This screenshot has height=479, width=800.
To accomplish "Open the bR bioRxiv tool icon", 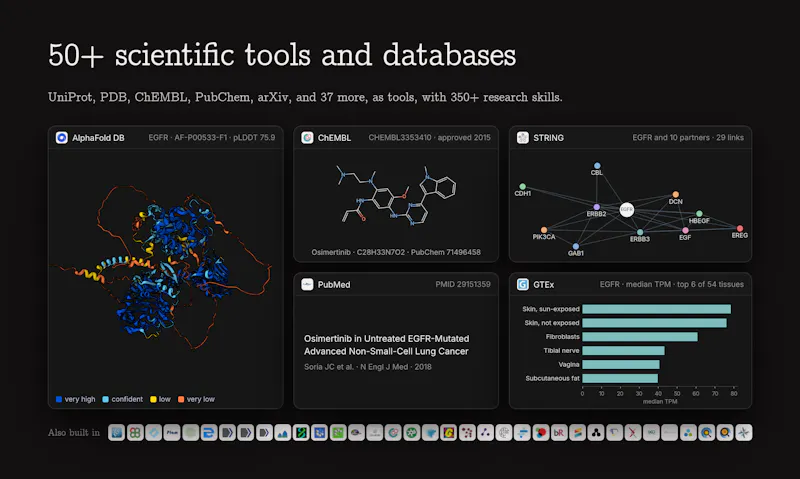I will [x=559, y=433].
